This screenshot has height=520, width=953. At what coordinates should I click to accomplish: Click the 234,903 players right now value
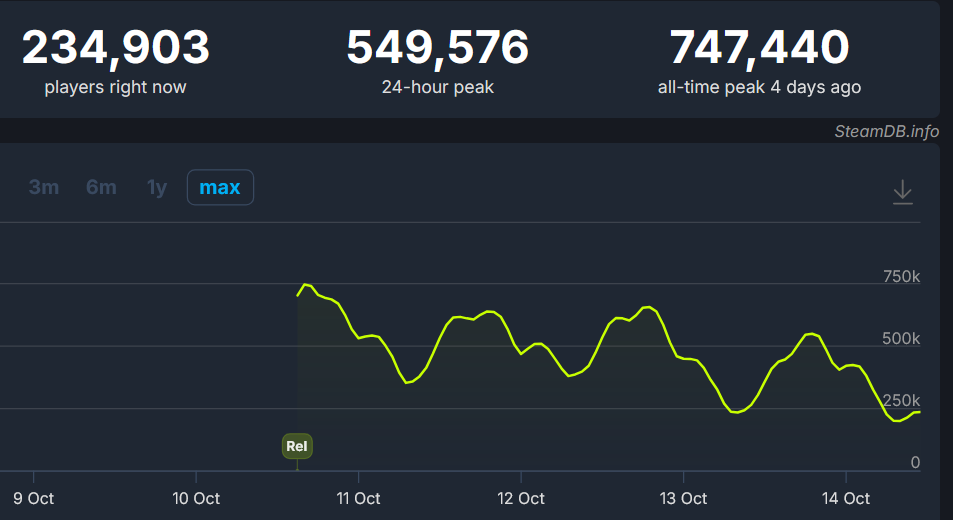click(115, 47)
